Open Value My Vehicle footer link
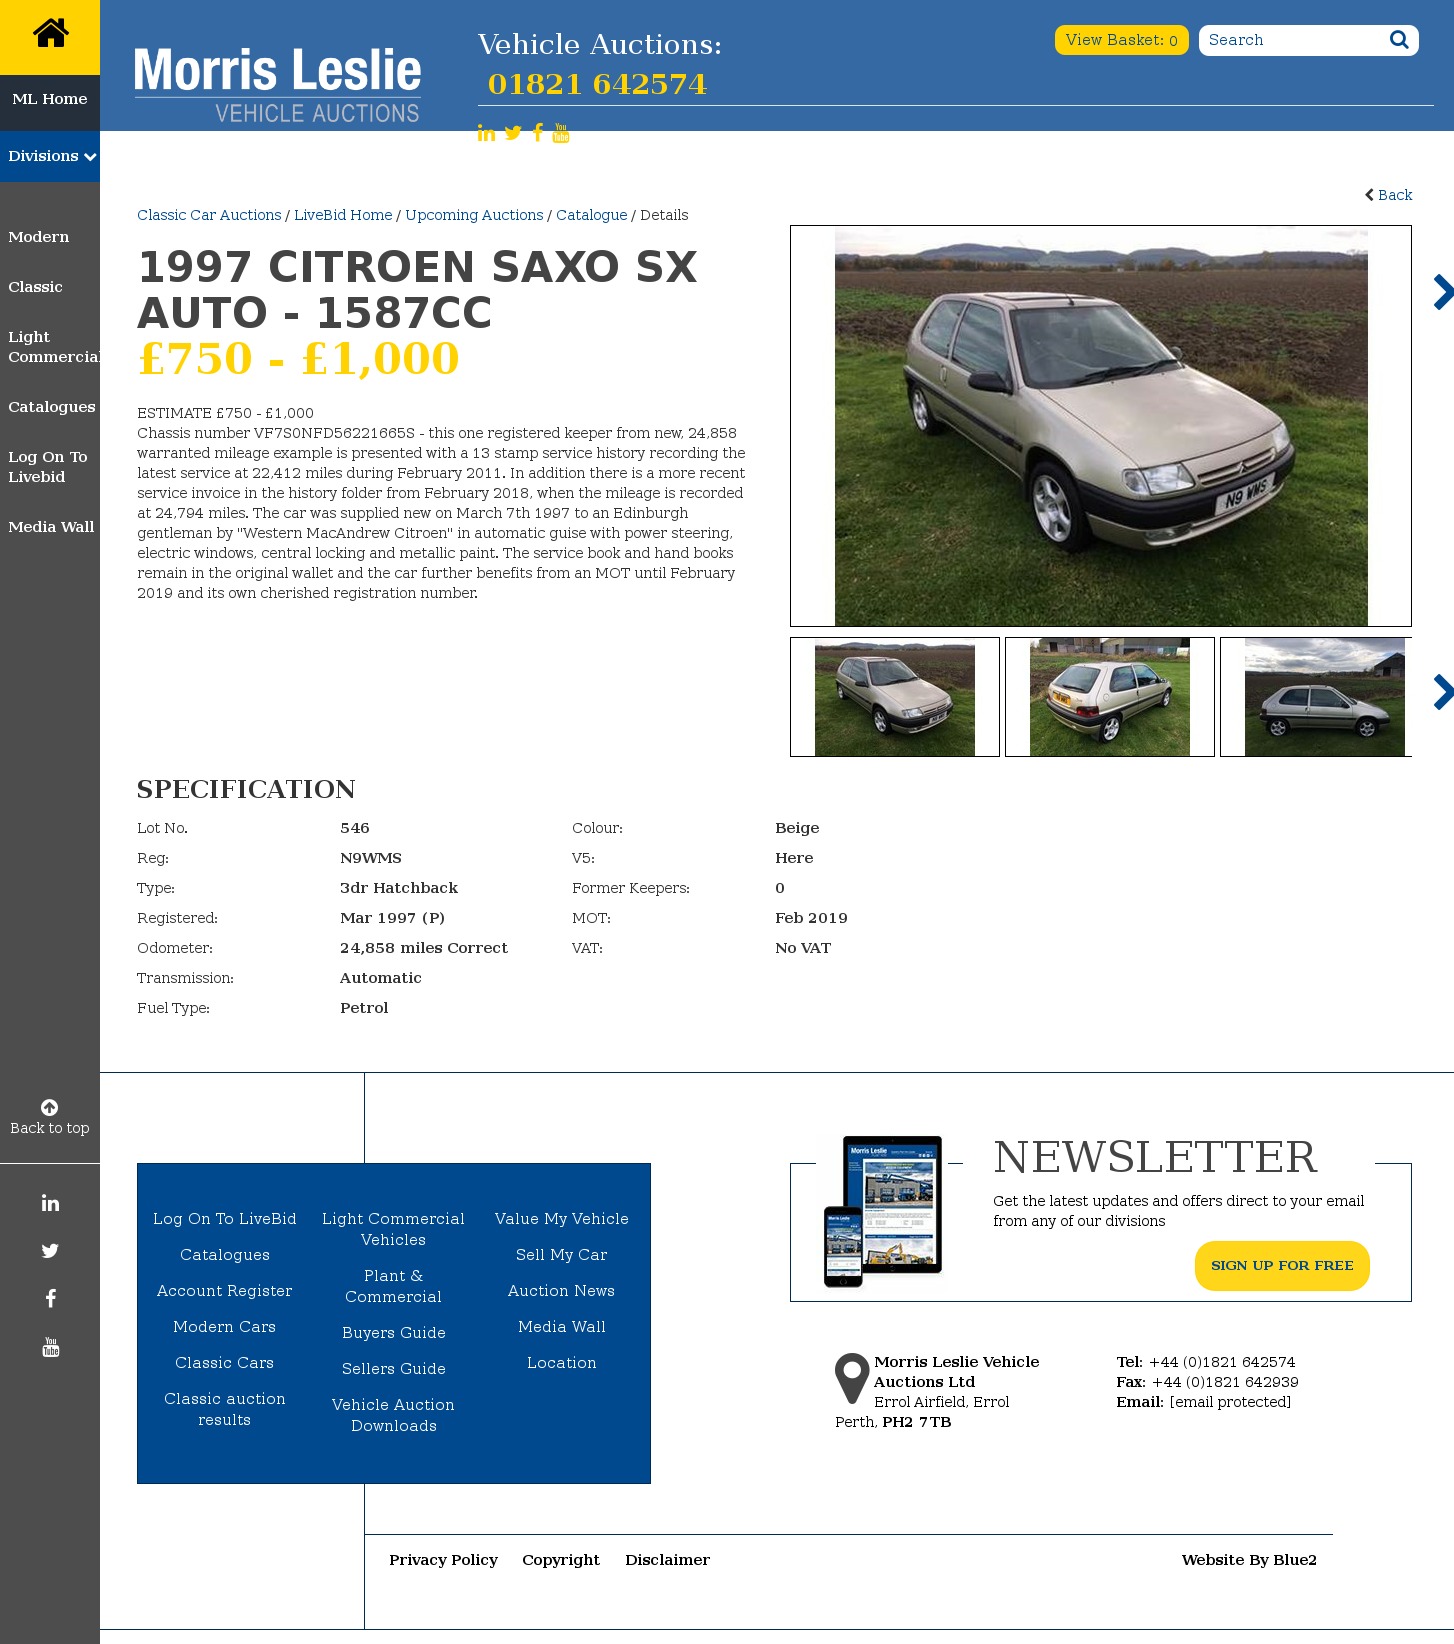The height and width of the screenshot is (1644, 1454). 562,1219
